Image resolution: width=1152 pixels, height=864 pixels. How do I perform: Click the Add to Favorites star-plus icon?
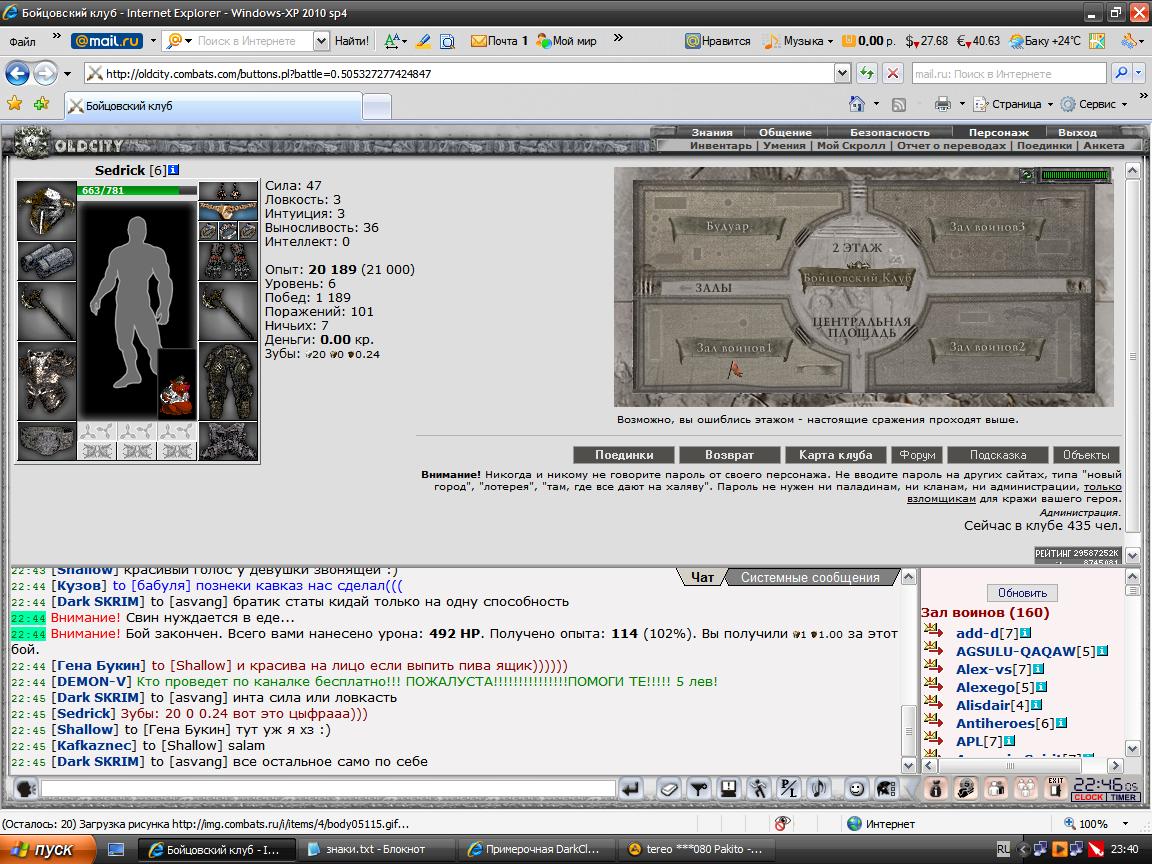pos(41,104)
